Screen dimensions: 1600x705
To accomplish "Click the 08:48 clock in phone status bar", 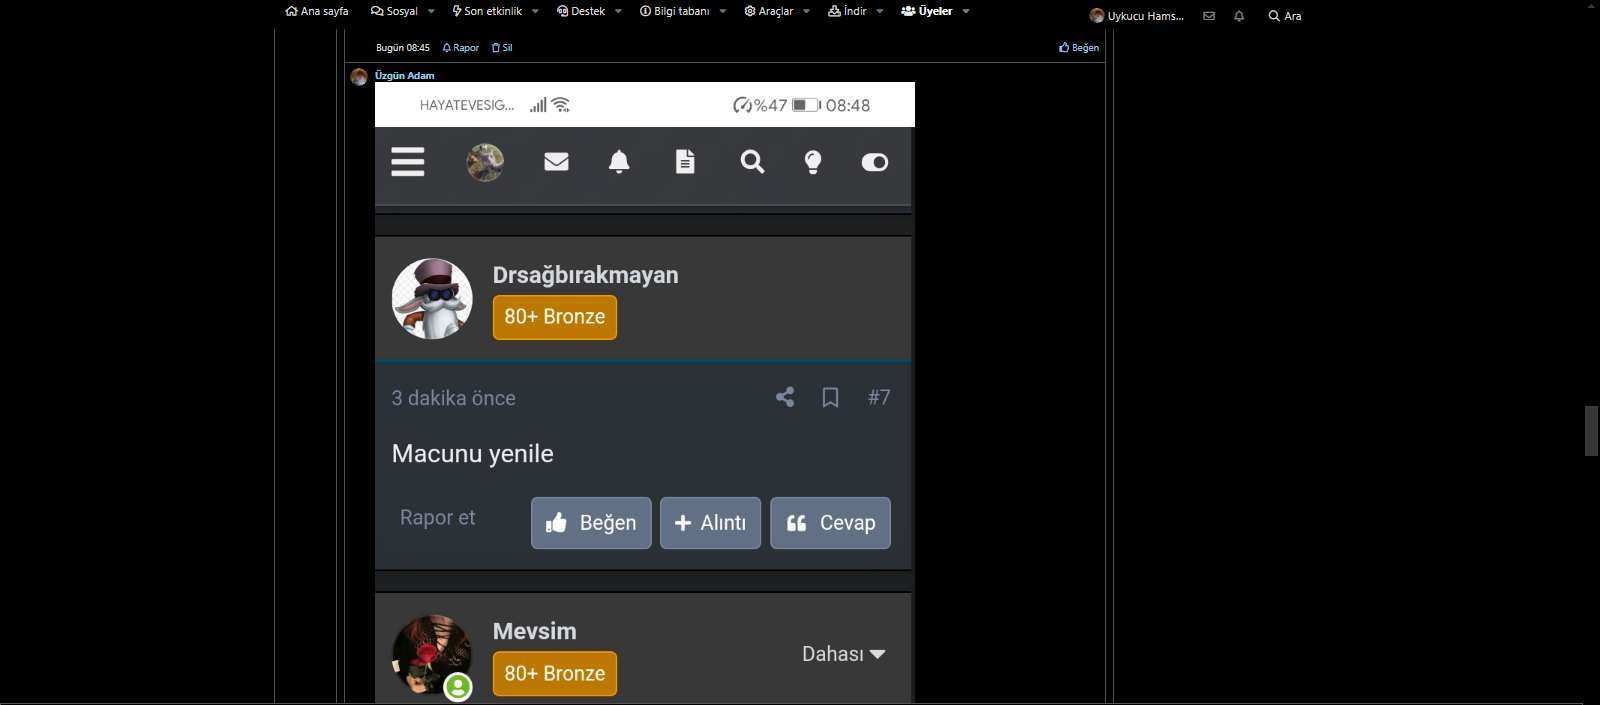I will pos(848,105).
